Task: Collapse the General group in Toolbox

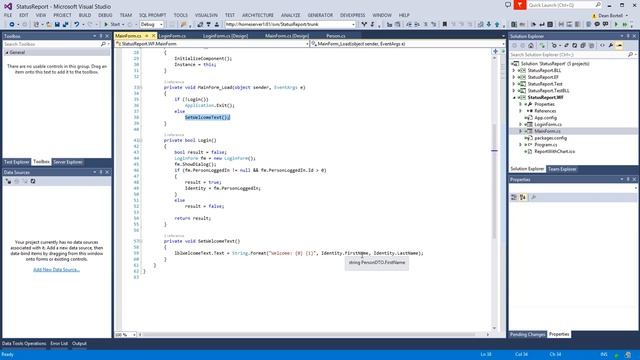Action: 7,53
